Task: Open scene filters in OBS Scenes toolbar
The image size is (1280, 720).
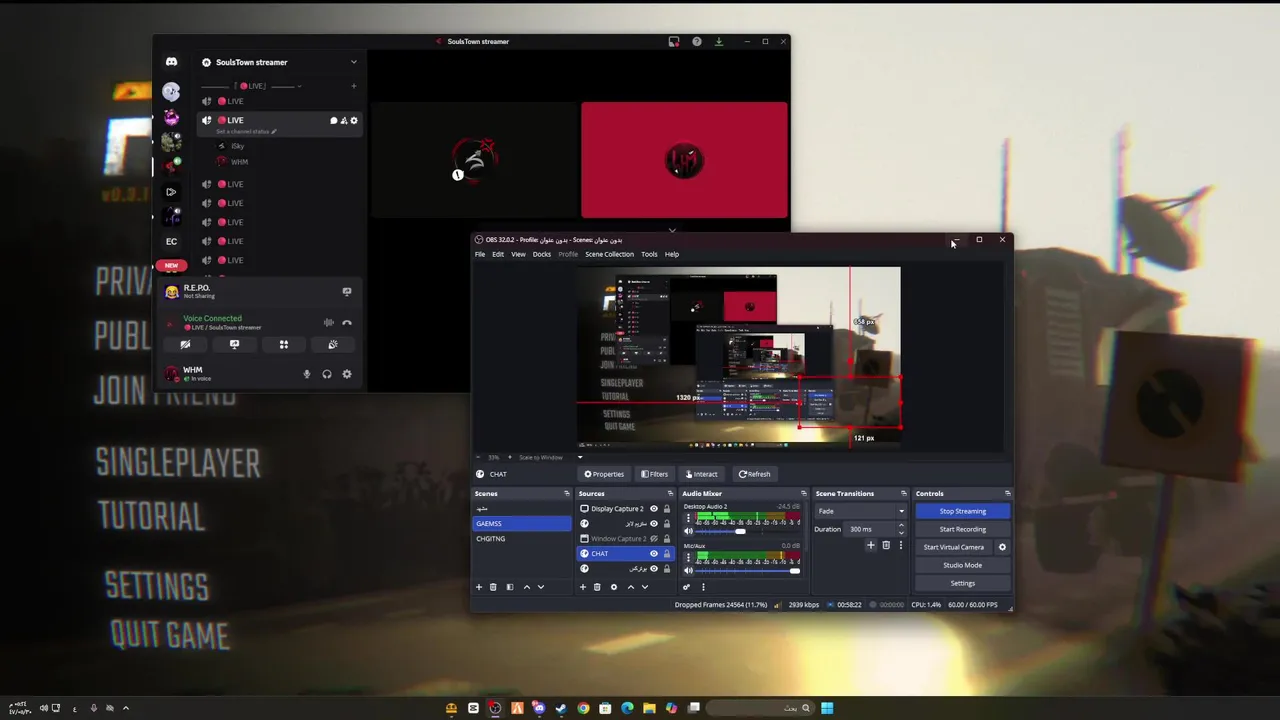Action: click(x=510, y=587)
